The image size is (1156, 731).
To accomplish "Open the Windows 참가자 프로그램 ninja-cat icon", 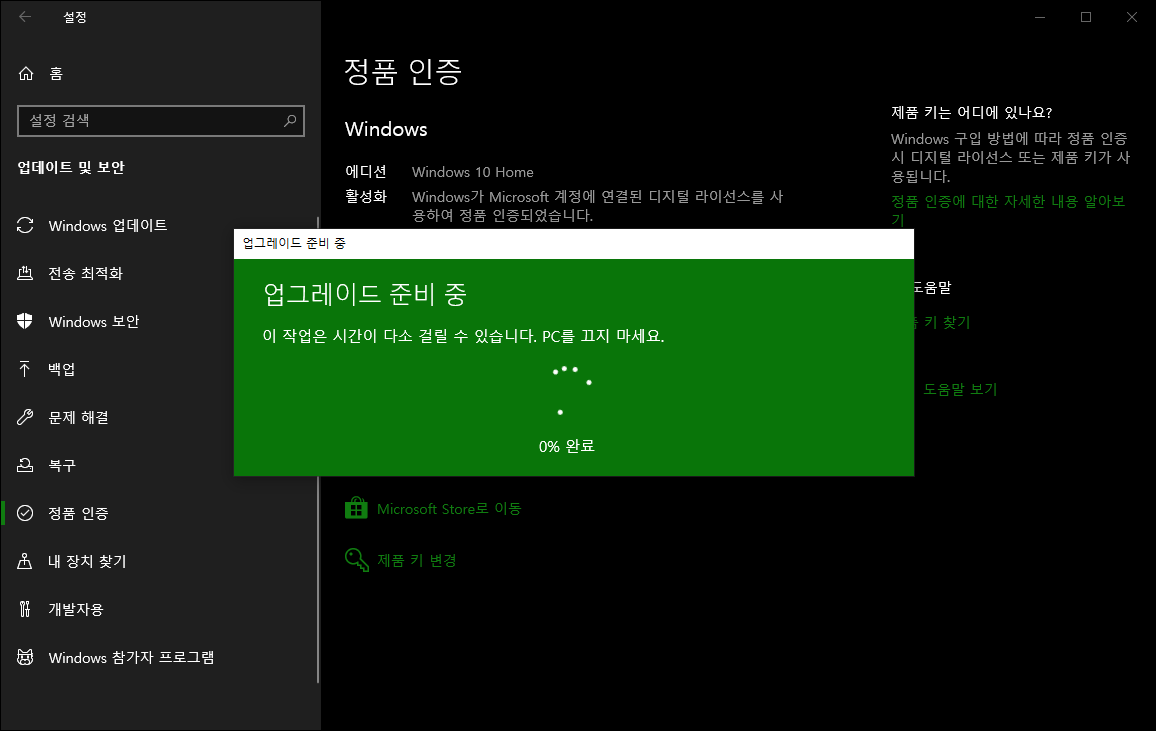I will 25,657.
